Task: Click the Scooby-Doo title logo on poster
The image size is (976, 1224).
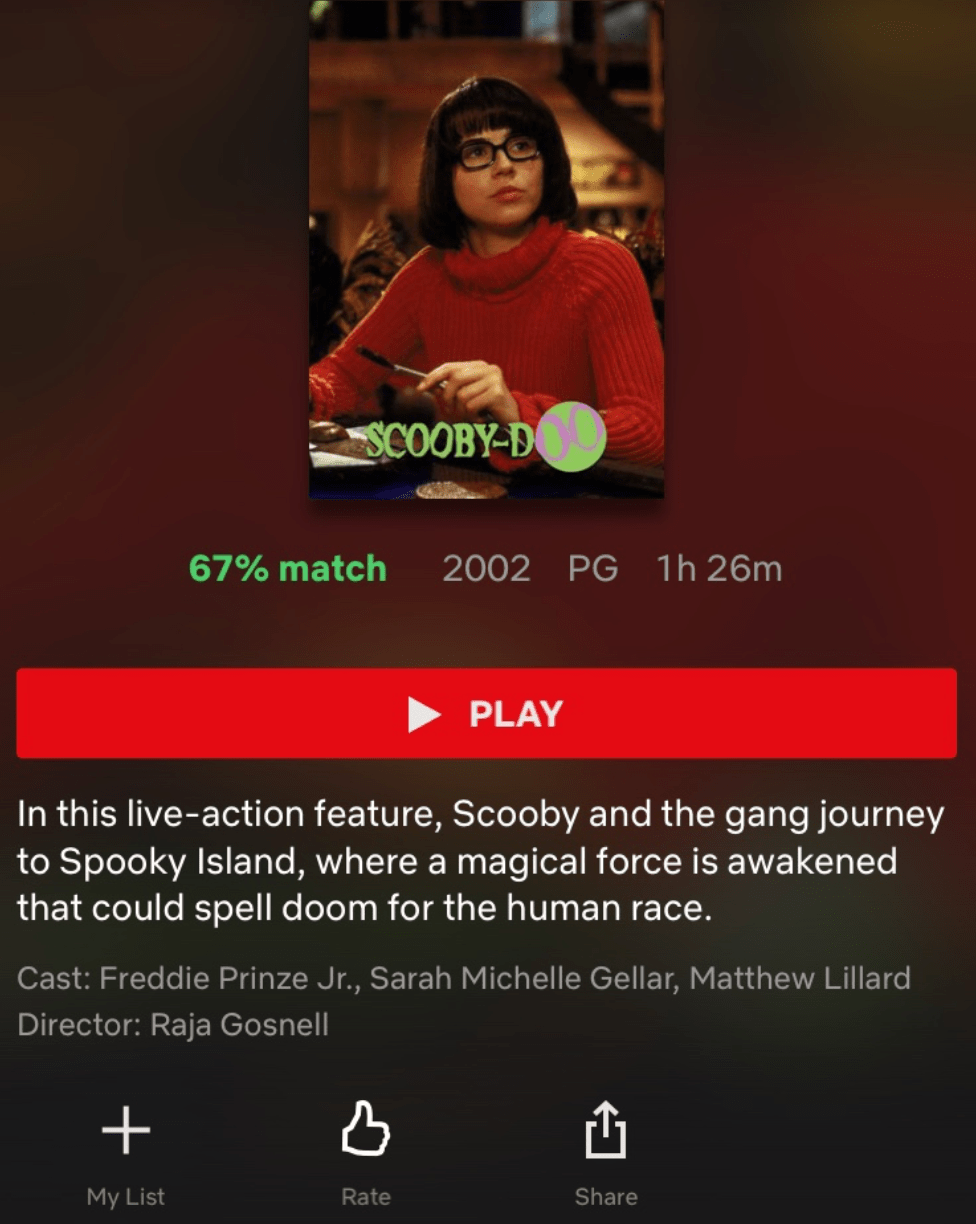Action: tap(485, 440)
